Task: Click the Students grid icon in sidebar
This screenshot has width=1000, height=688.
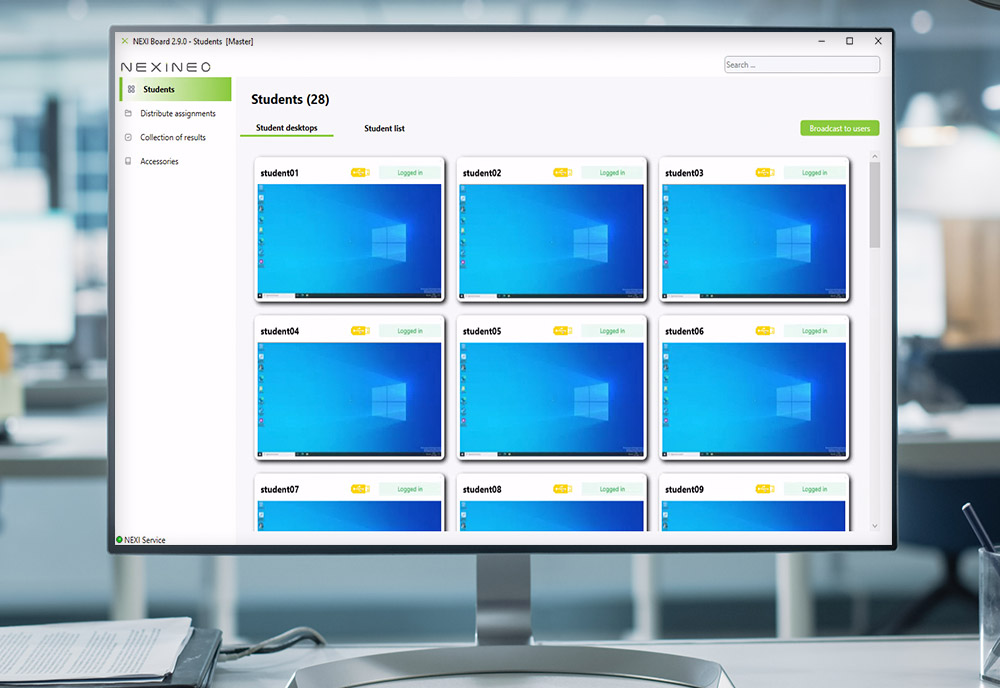Action: click(x=131, y=90)
